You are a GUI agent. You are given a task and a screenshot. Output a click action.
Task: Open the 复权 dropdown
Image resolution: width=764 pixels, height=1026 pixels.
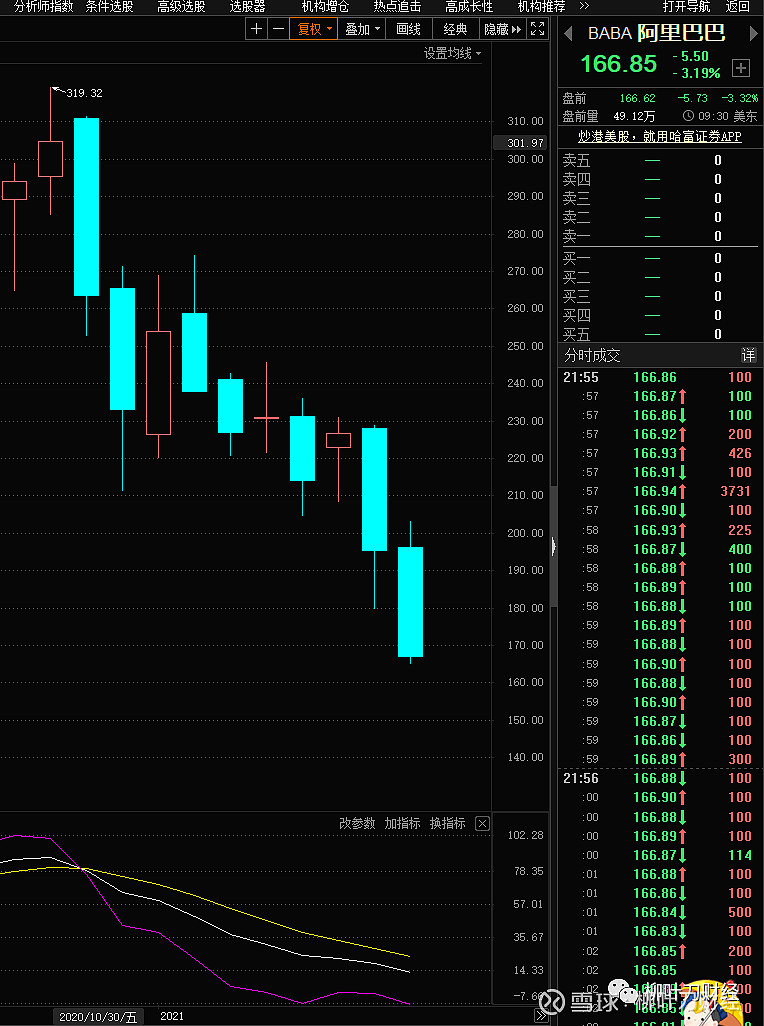coord(314,29)
